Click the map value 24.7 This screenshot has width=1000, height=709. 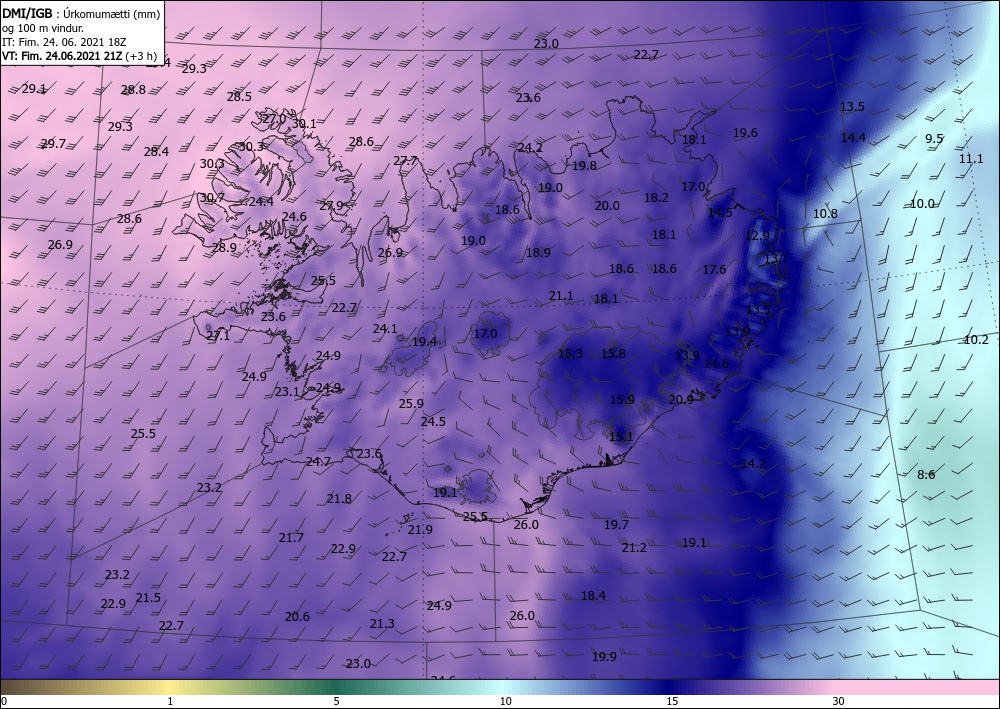318,462
